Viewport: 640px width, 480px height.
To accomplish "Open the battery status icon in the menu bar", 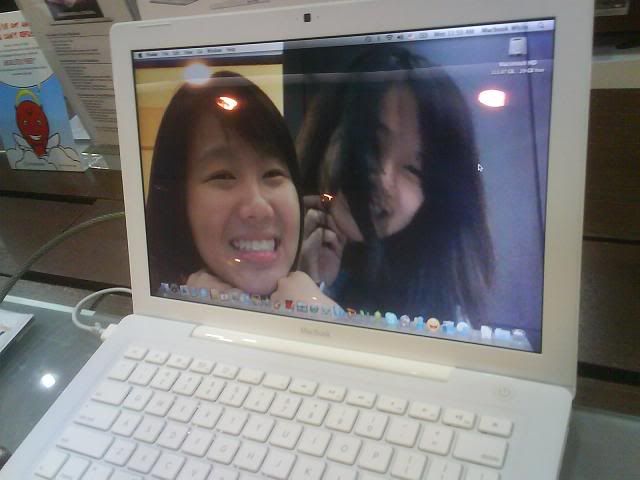I will [x=423, y=36].
